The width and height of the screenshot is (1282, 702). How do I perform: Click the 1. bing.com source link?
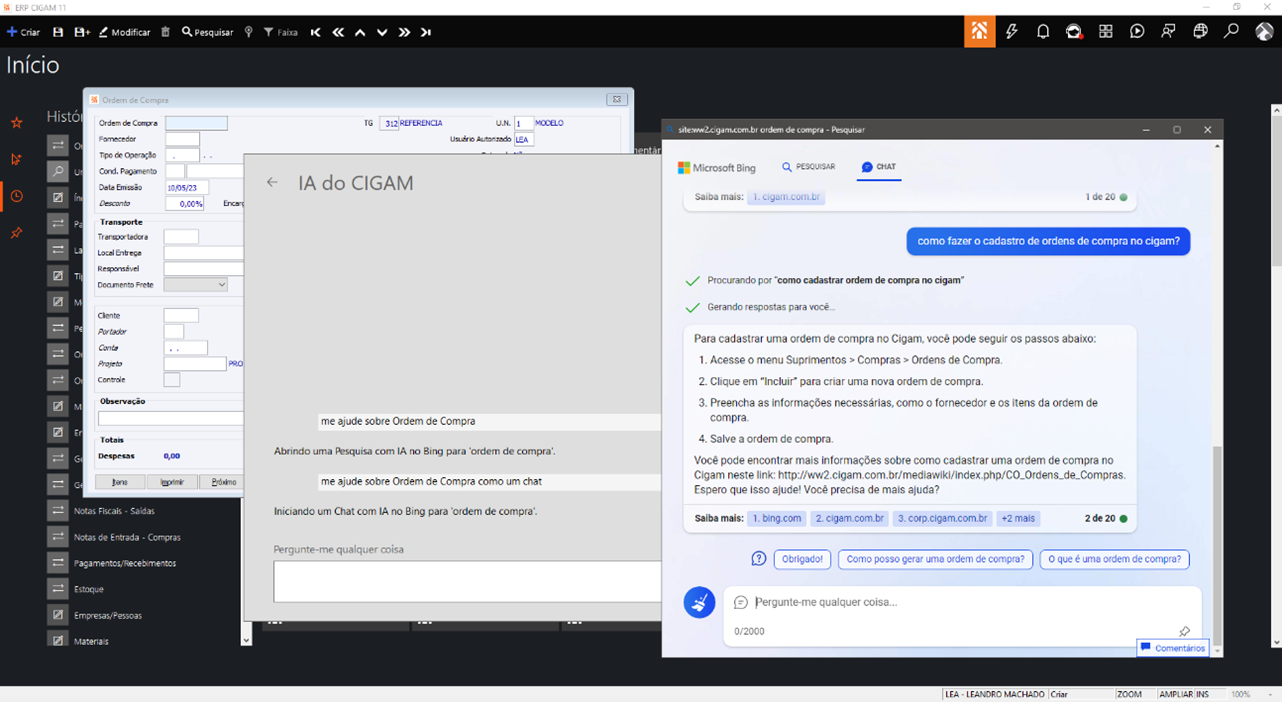point(778,518)
